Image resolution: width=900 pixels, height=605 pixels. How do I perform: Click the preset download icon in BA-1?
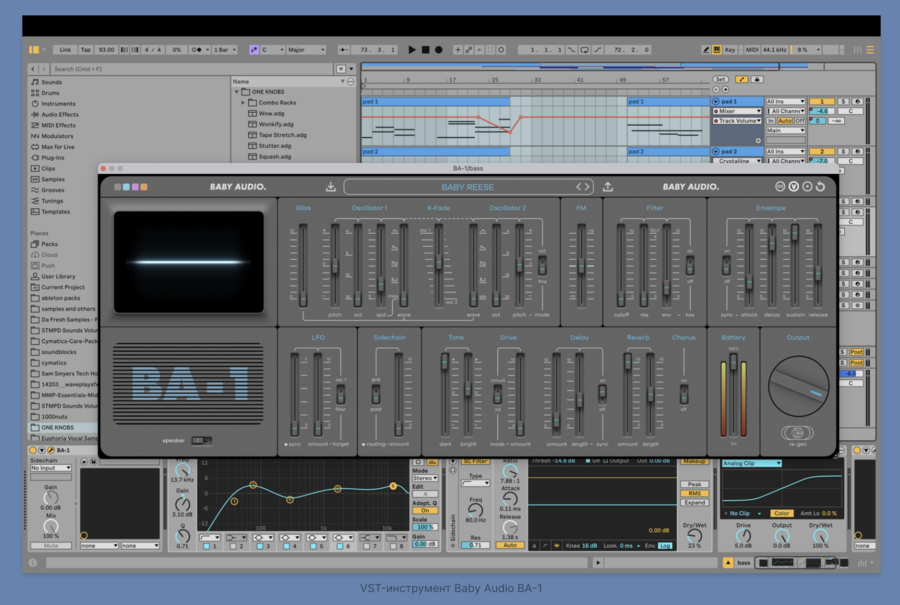point(331,186)
